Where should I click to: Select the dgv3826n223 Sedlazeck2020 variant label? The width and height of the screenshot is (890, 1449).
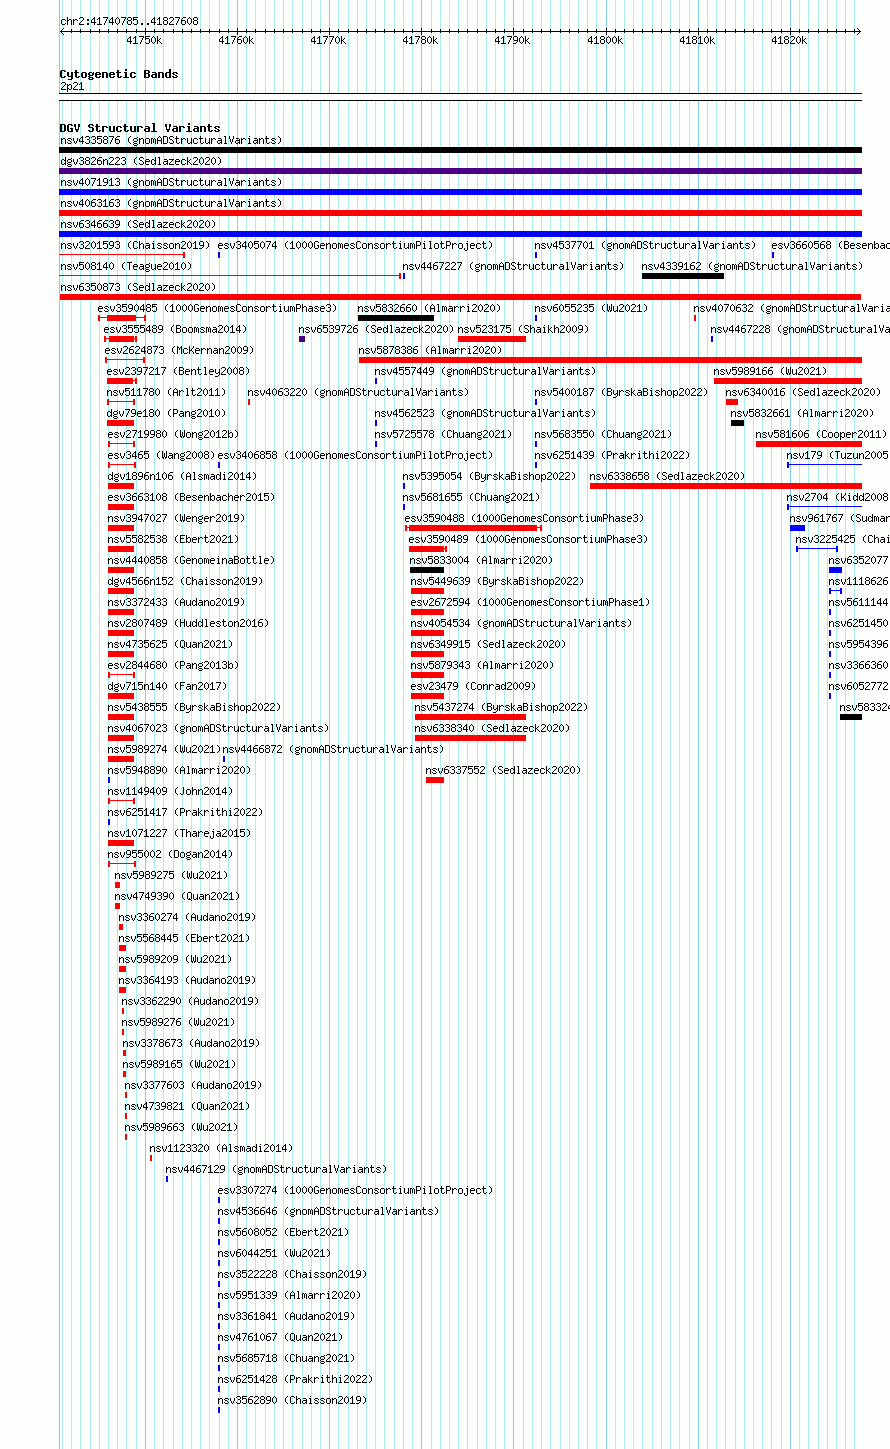pyautogui.click(x=141, y=161)
